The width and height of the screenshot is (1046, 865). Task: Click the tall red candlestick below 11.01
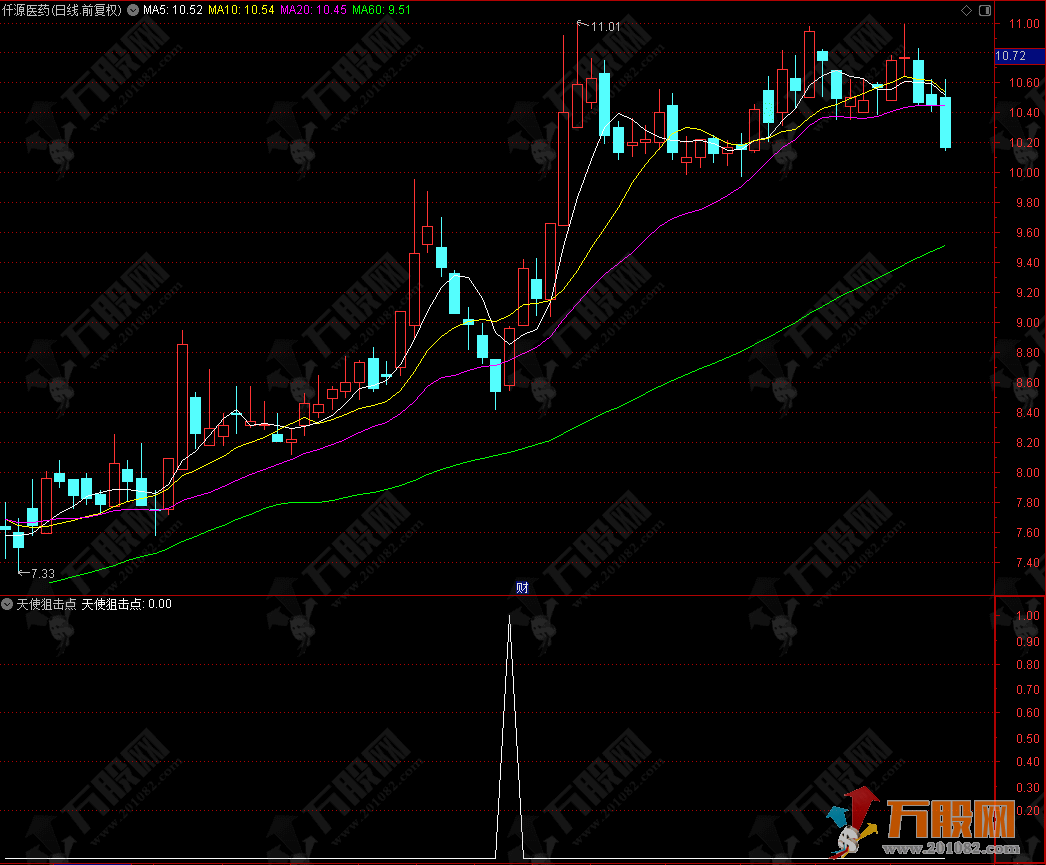click(564, 170)
